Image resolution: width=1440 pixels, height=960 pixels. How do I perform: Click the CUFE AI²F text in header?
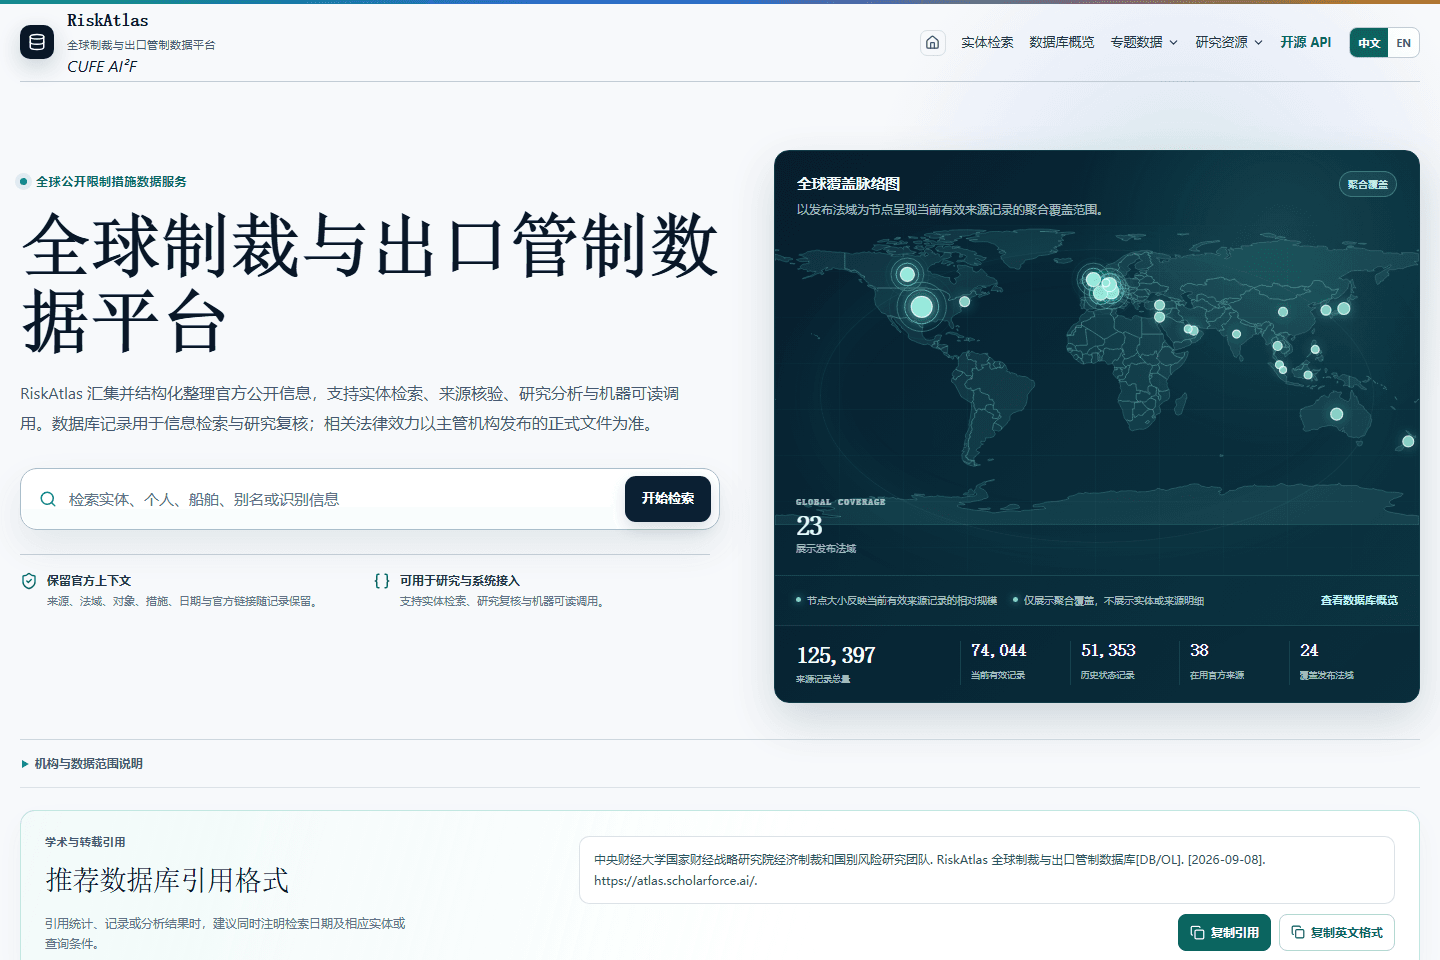click(102, 66)
